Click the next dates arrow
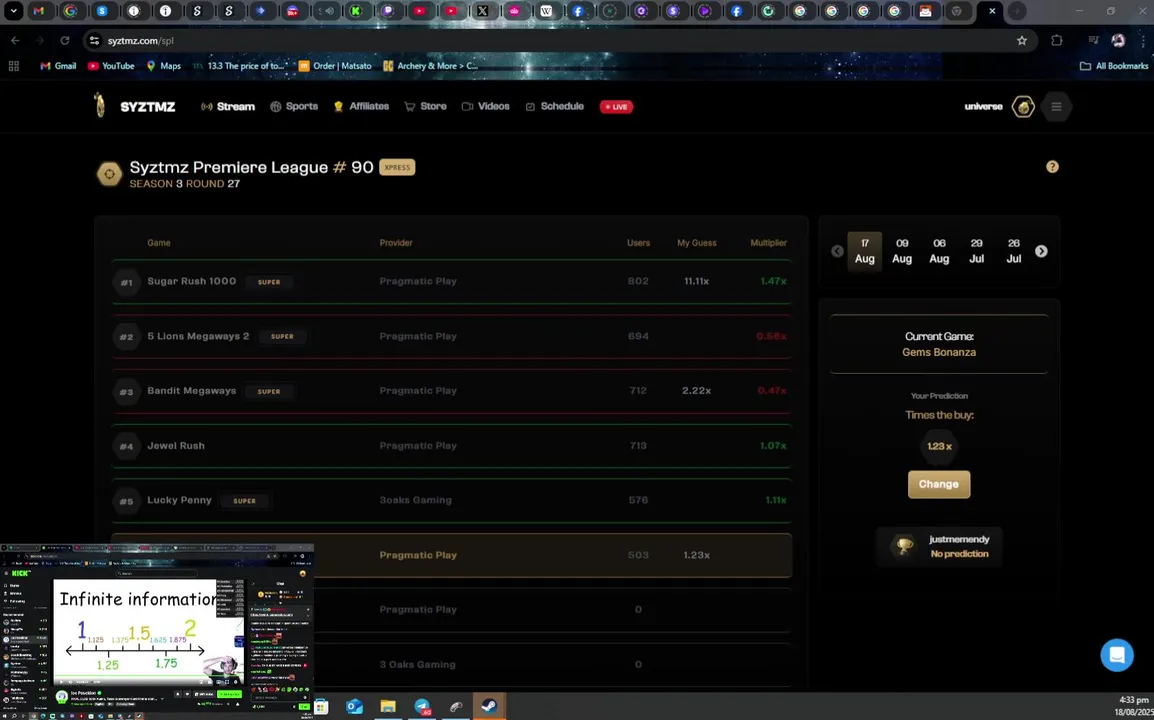The image size is (1154, 720). click(x=1041, y=251)
